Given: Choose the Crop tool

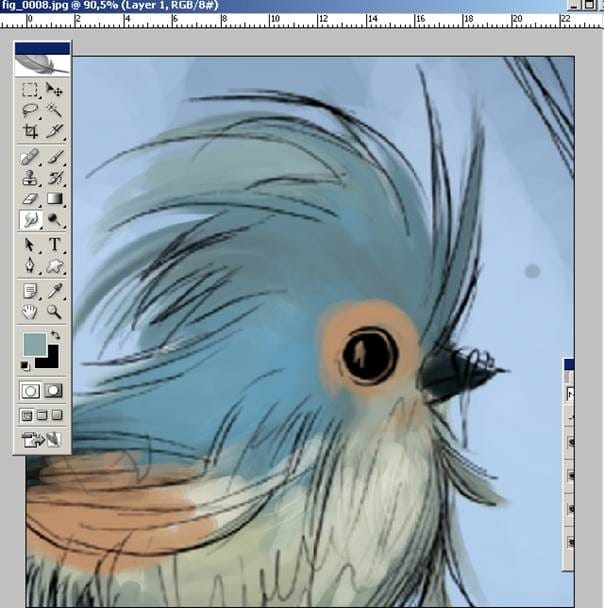Looking at the screenshot, I should (x=30, y=131).
